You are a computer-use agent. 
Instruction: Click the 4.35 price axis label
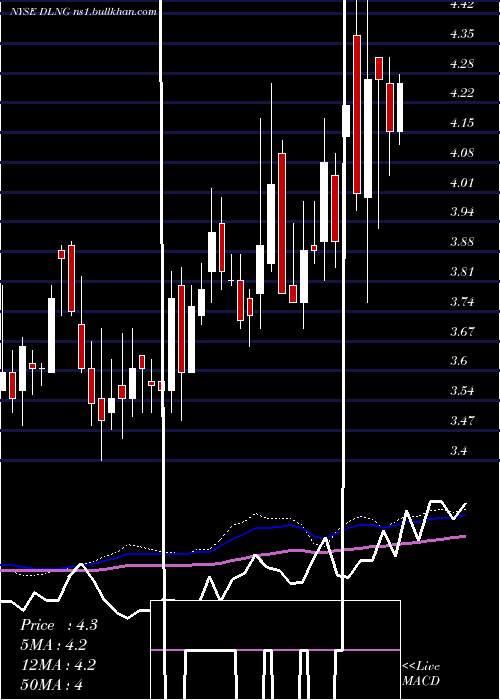[x=462, y=34]
